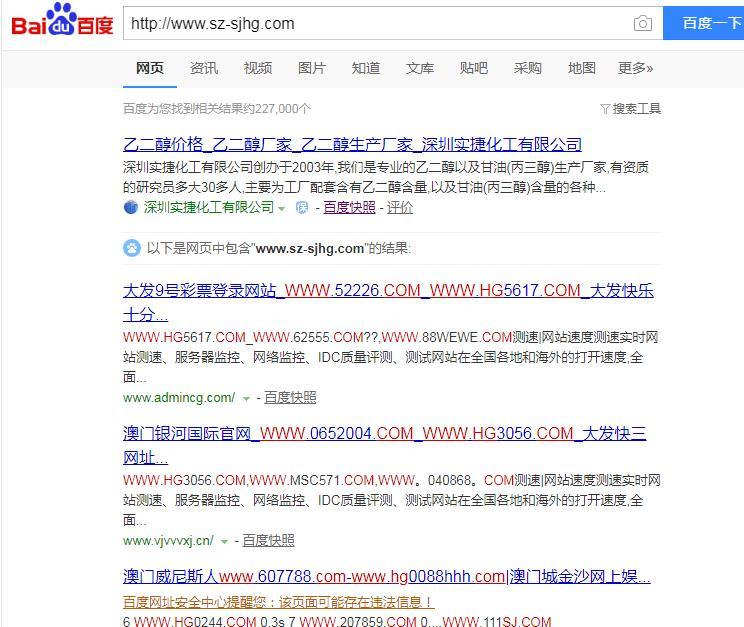Click the funnel icon beside 搜索工具
Viewport: 744px width, 627px height.
coord(605,109)
